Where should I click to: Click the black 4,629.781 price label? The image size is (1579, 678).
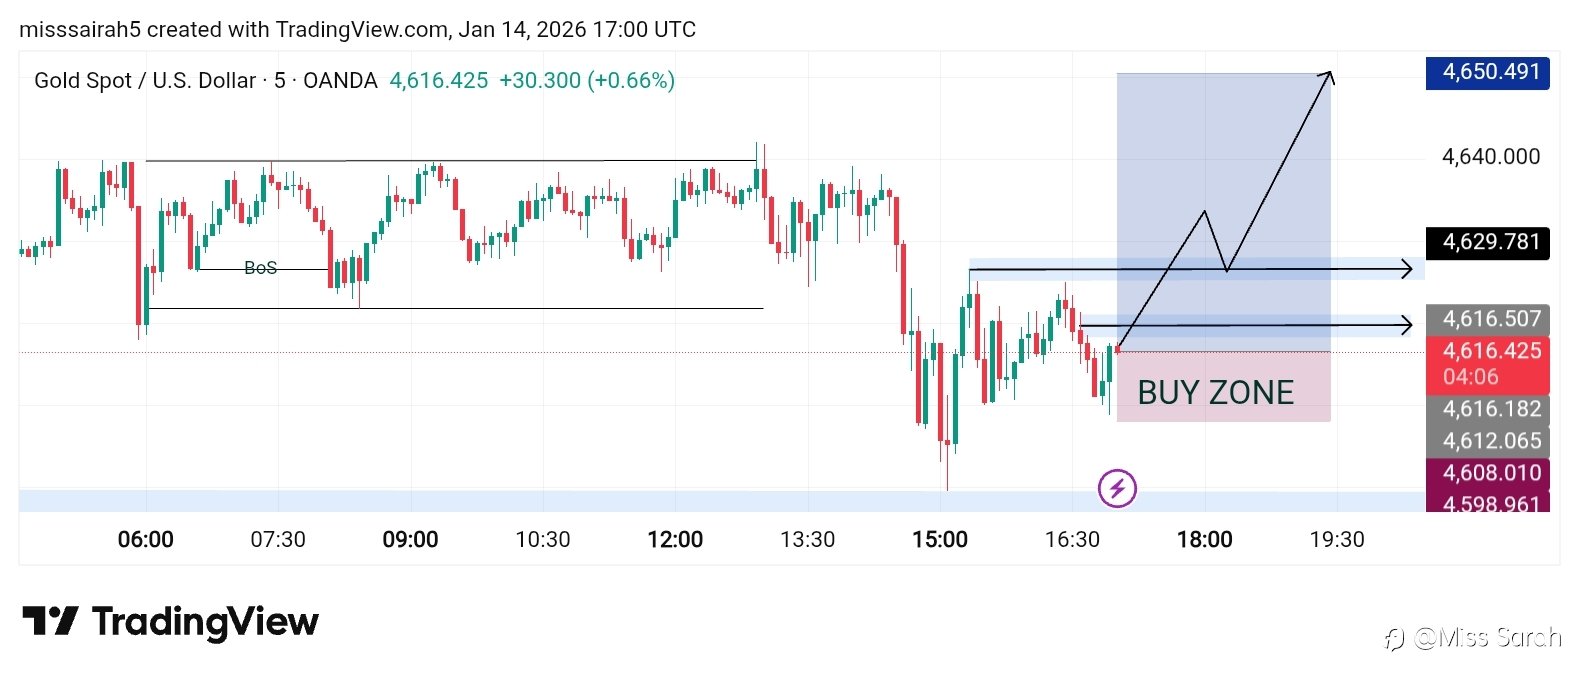coord(1487,242)
